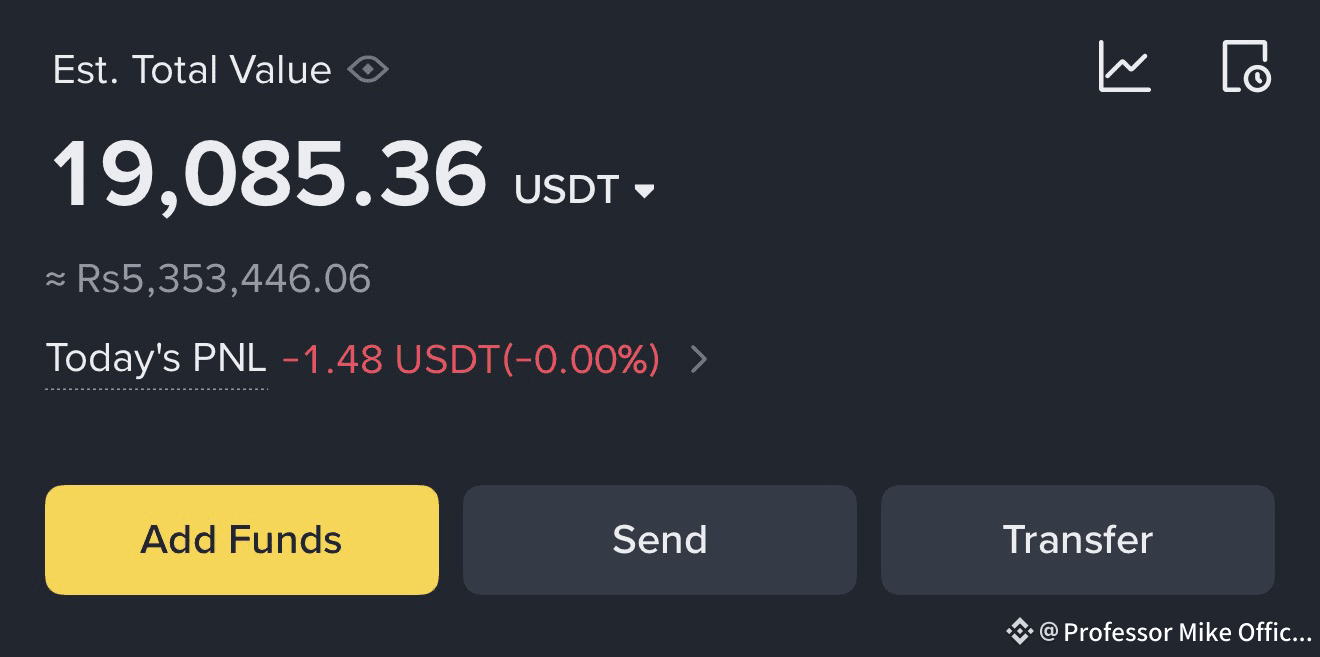Screen dimensions: 1320x657
Task: Open the portfolio line chart icon
Action: [x=1125, y=67]
